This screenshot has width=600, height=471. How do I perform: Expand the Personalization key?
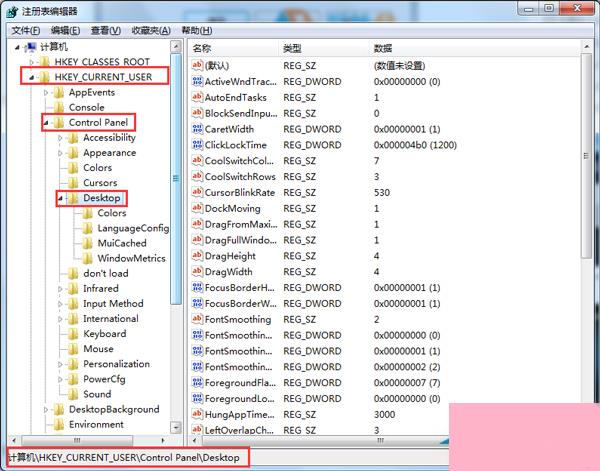pos(60,364)
